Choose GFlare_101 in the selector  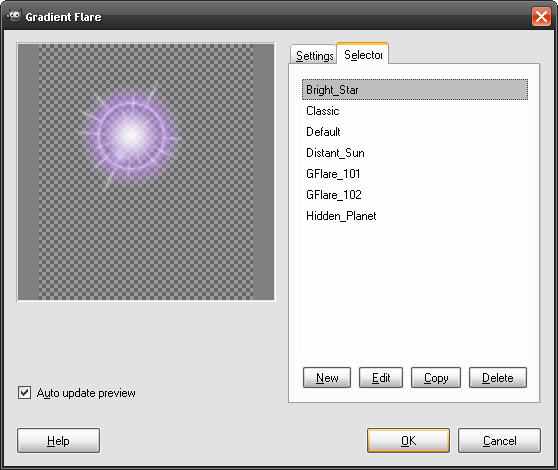click(x=415, y=174)
